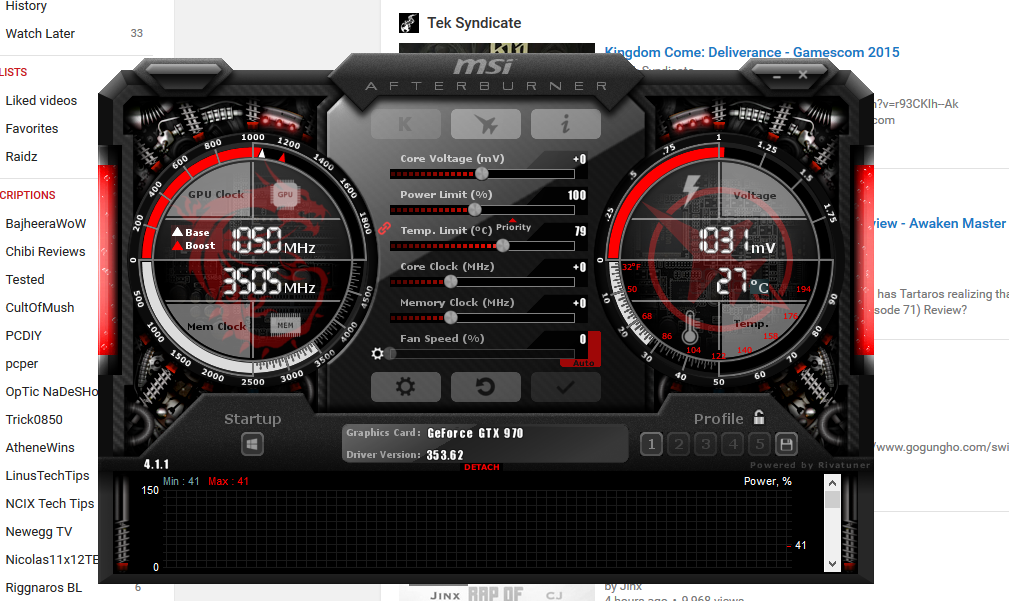Select profile slot 4
Image resolution: width=1009 pixels, height=601 pixels.
click(x=732, y=444)
